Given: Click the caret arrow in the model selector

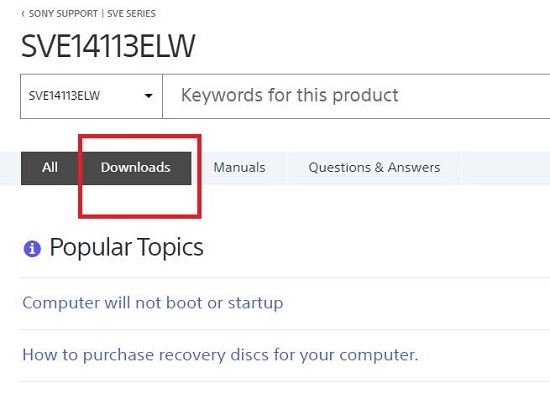Looking at the screenshot, I should click(x=148, y=96).
